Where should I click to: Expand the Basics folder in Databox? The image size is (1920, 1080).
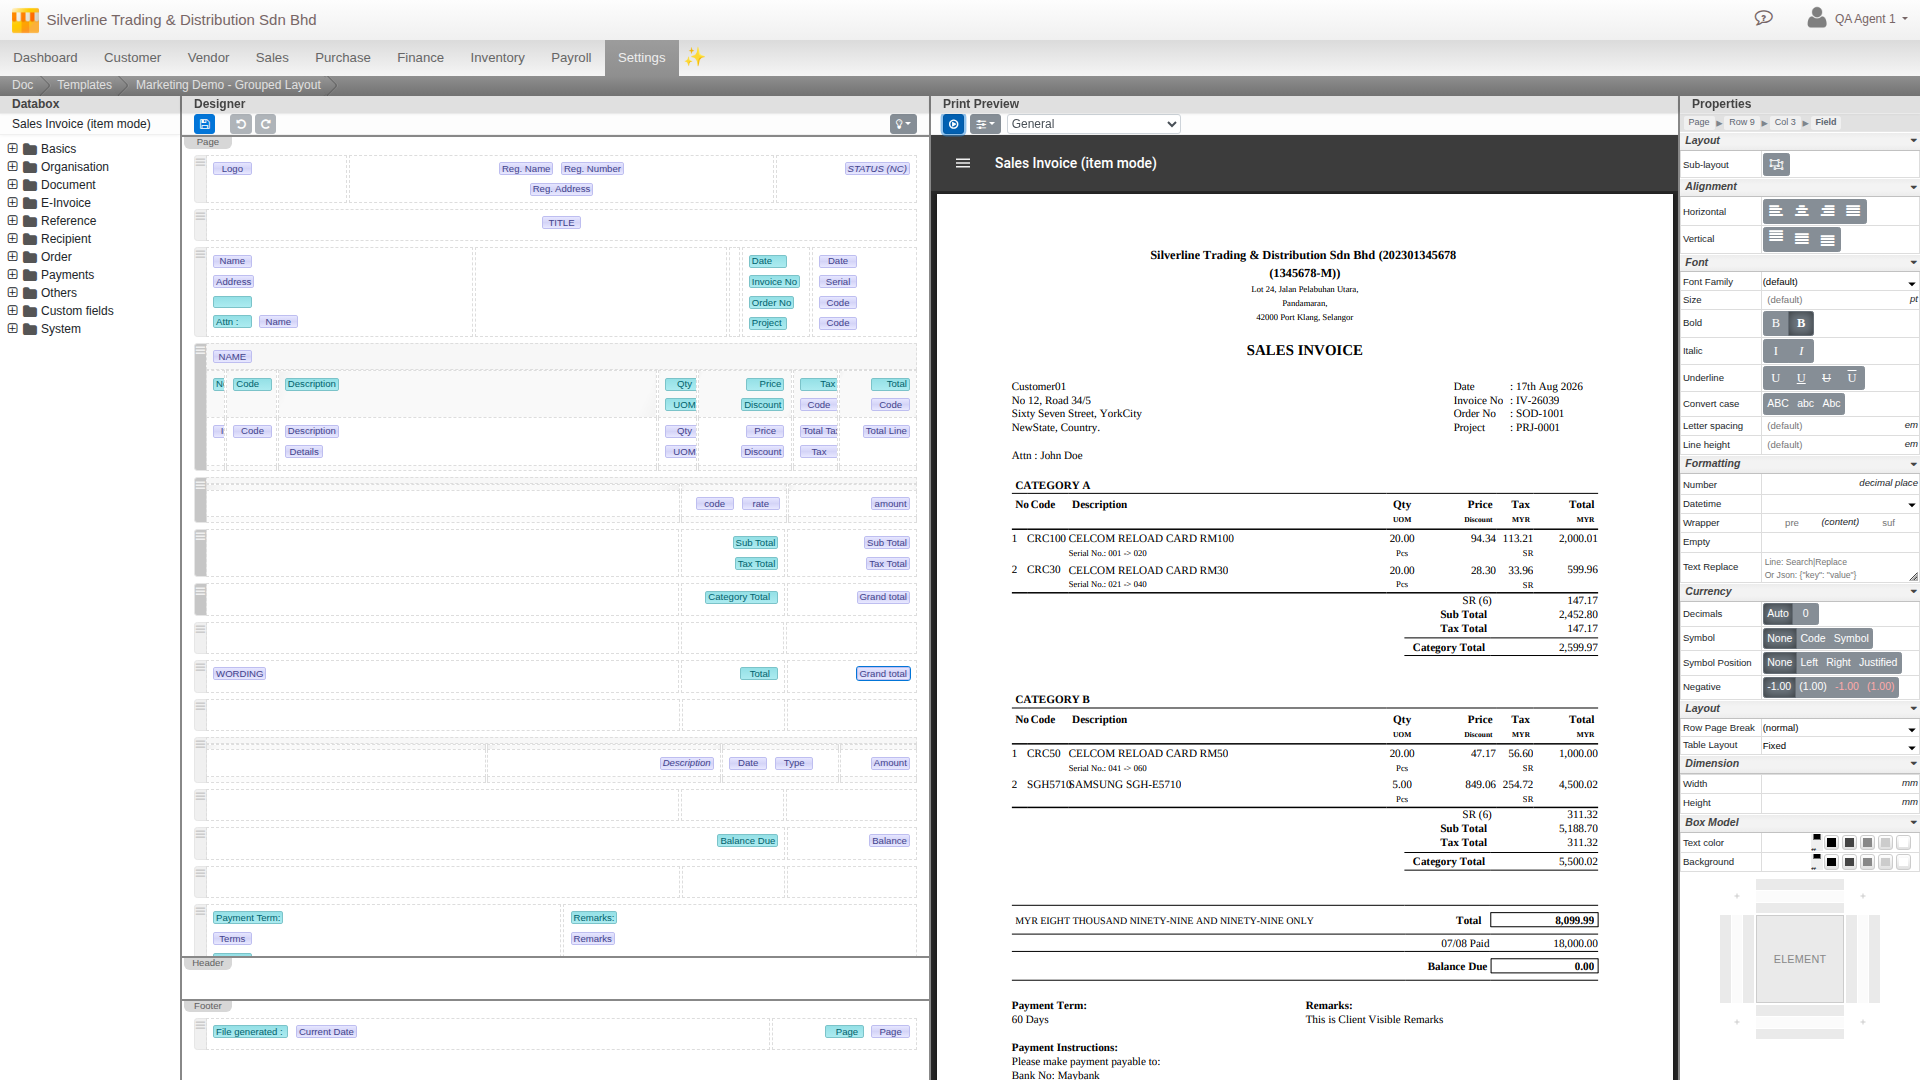pyautogui.click(x=13, y=148)
